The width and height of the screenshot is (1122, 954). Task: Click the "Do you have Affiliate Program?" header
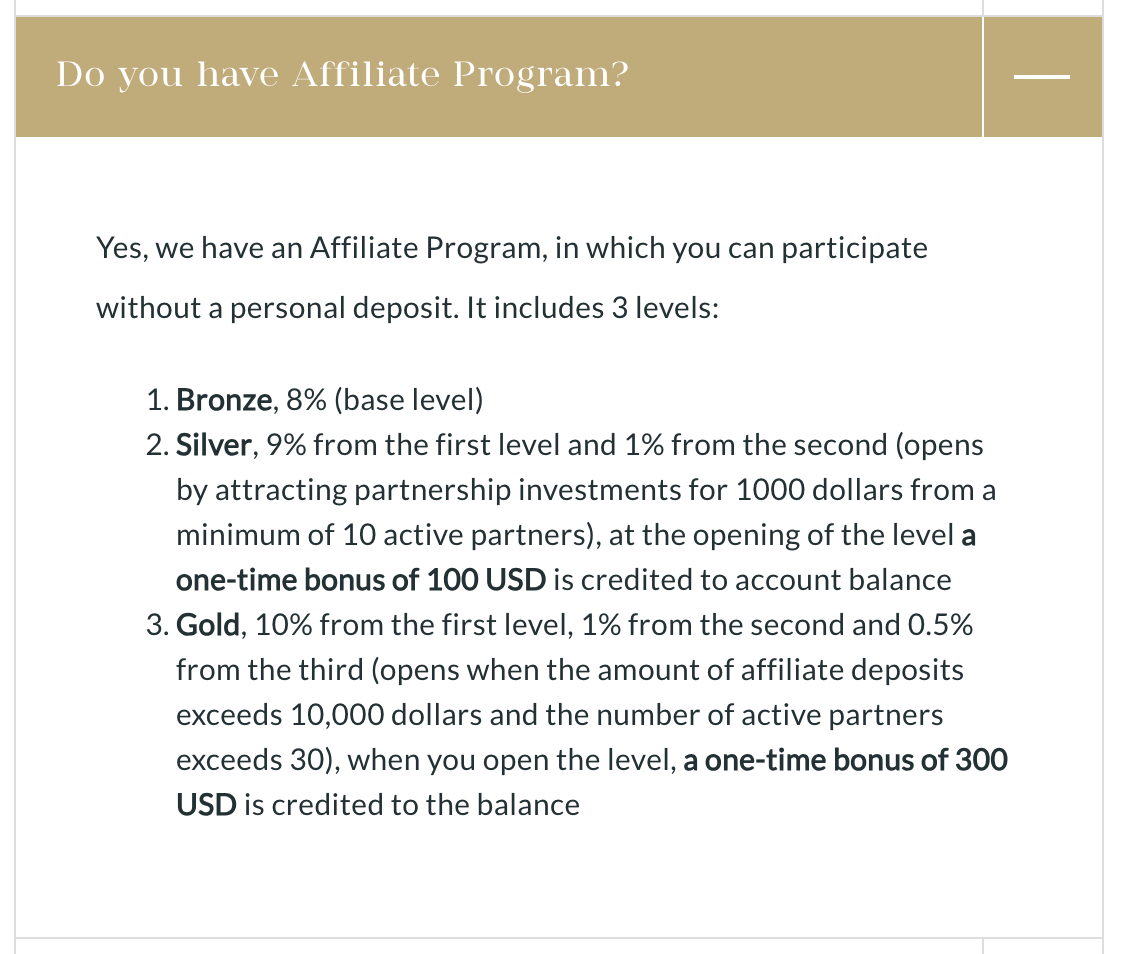[x=342, y=76]
